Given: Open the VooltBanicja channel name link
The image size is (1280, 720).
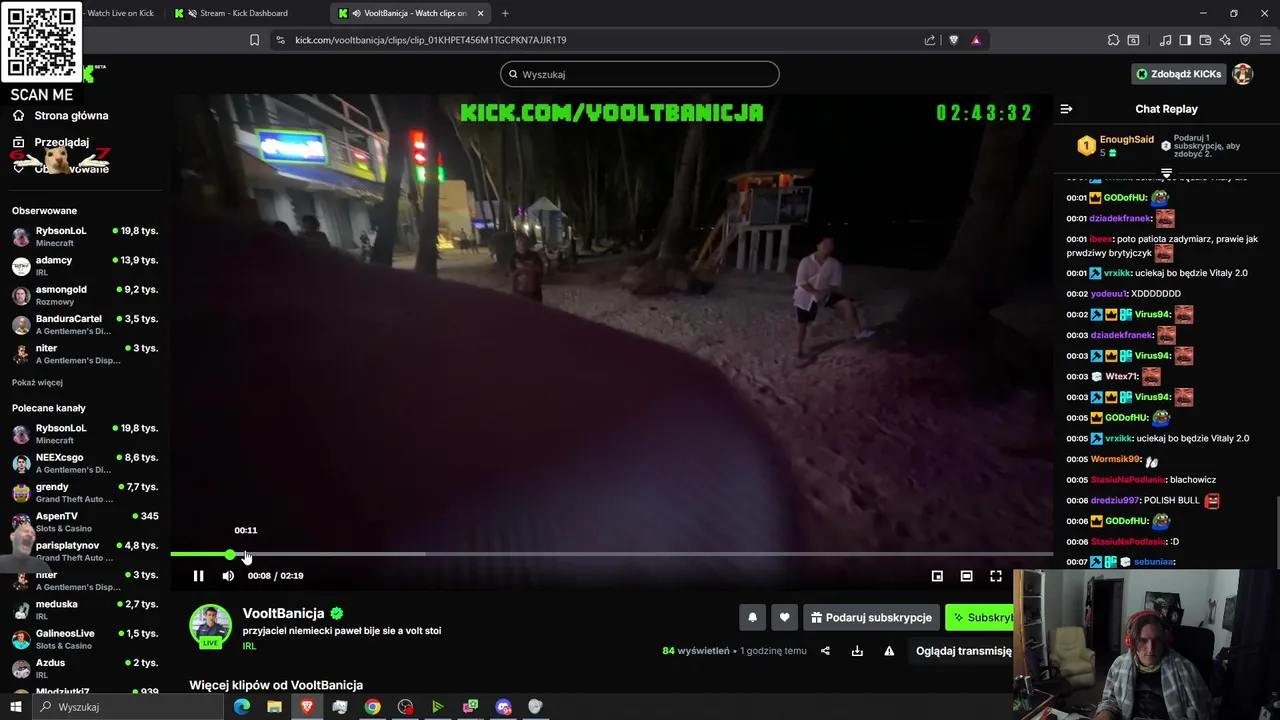Looking at the screenshot, I should tap(283, 613).
